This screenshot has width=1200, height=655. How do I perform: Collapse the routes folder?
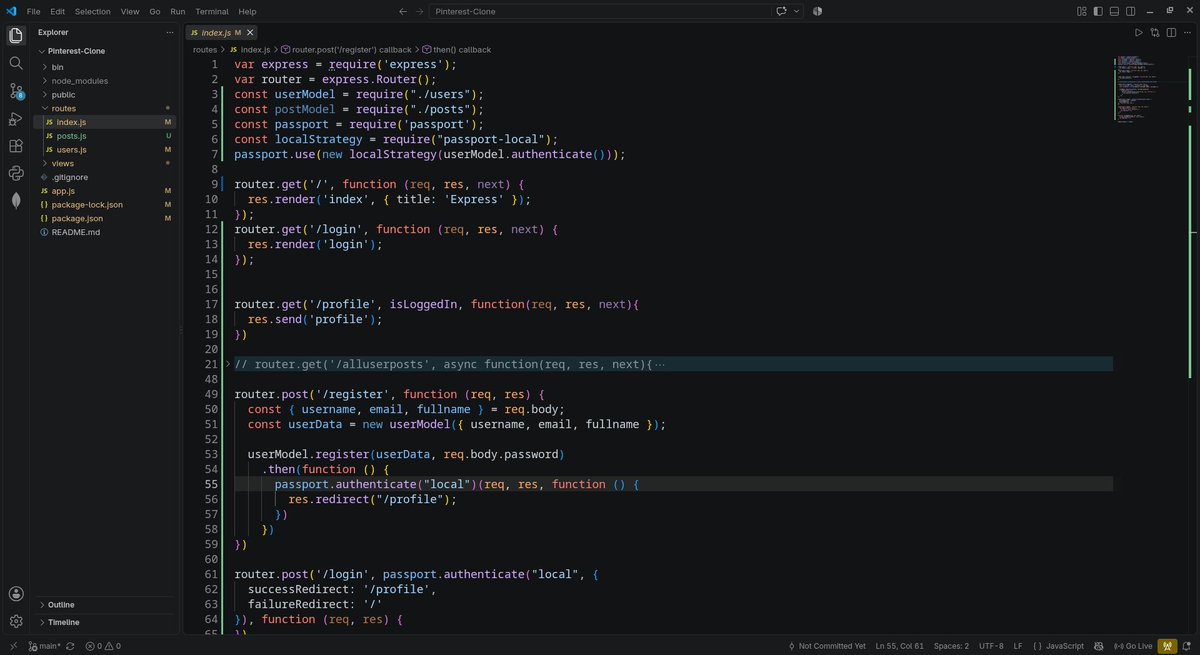coord(105,108)
